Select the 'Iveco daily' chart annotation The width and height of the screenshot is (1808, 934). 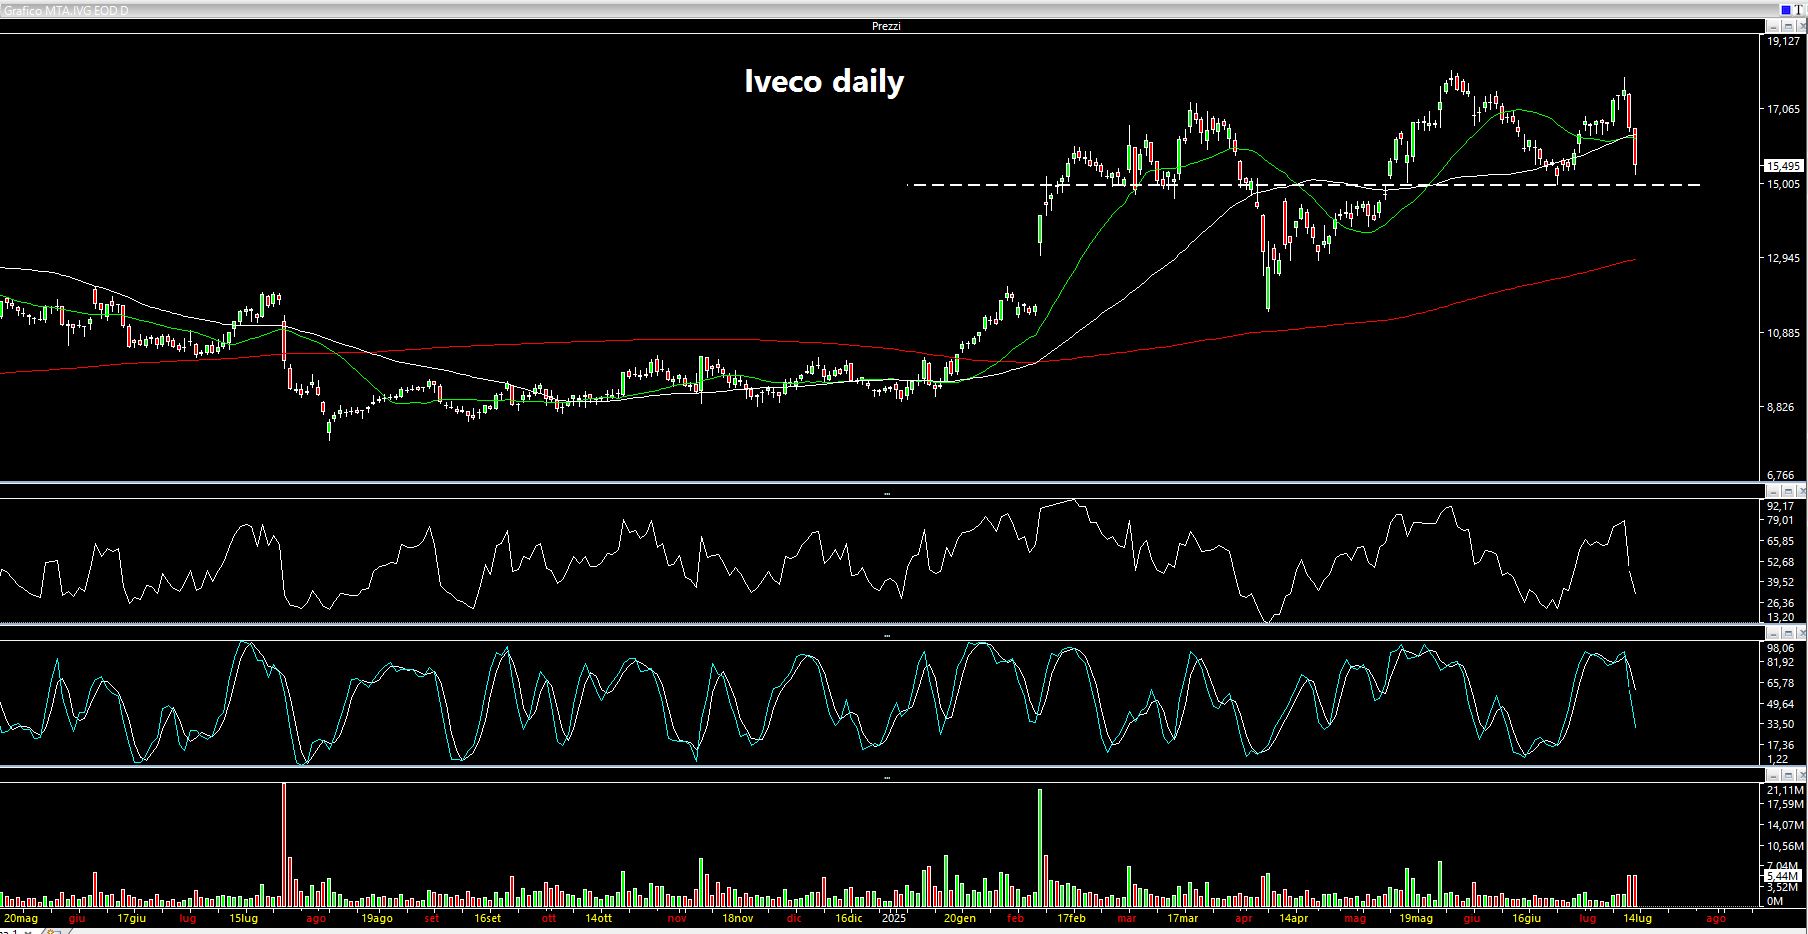(824, 81)
